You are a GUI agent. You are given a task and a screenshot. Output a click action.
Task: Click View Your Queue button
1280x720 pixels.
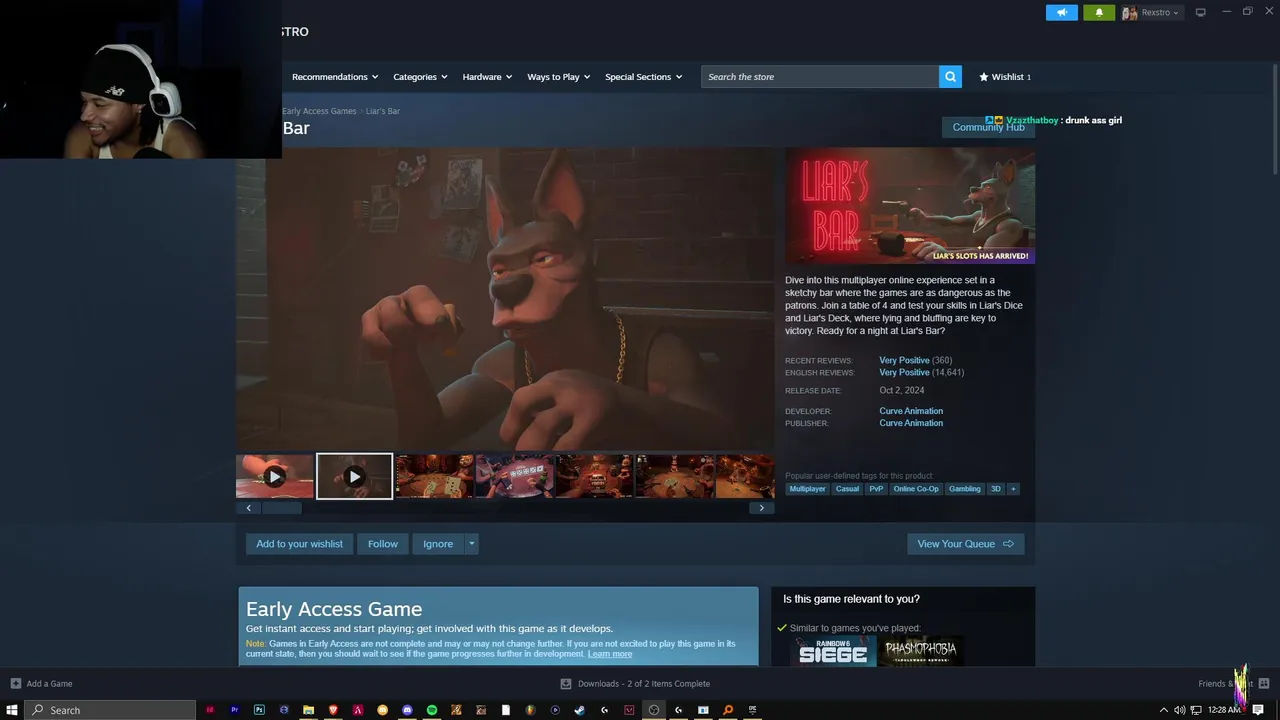[965, 544]
